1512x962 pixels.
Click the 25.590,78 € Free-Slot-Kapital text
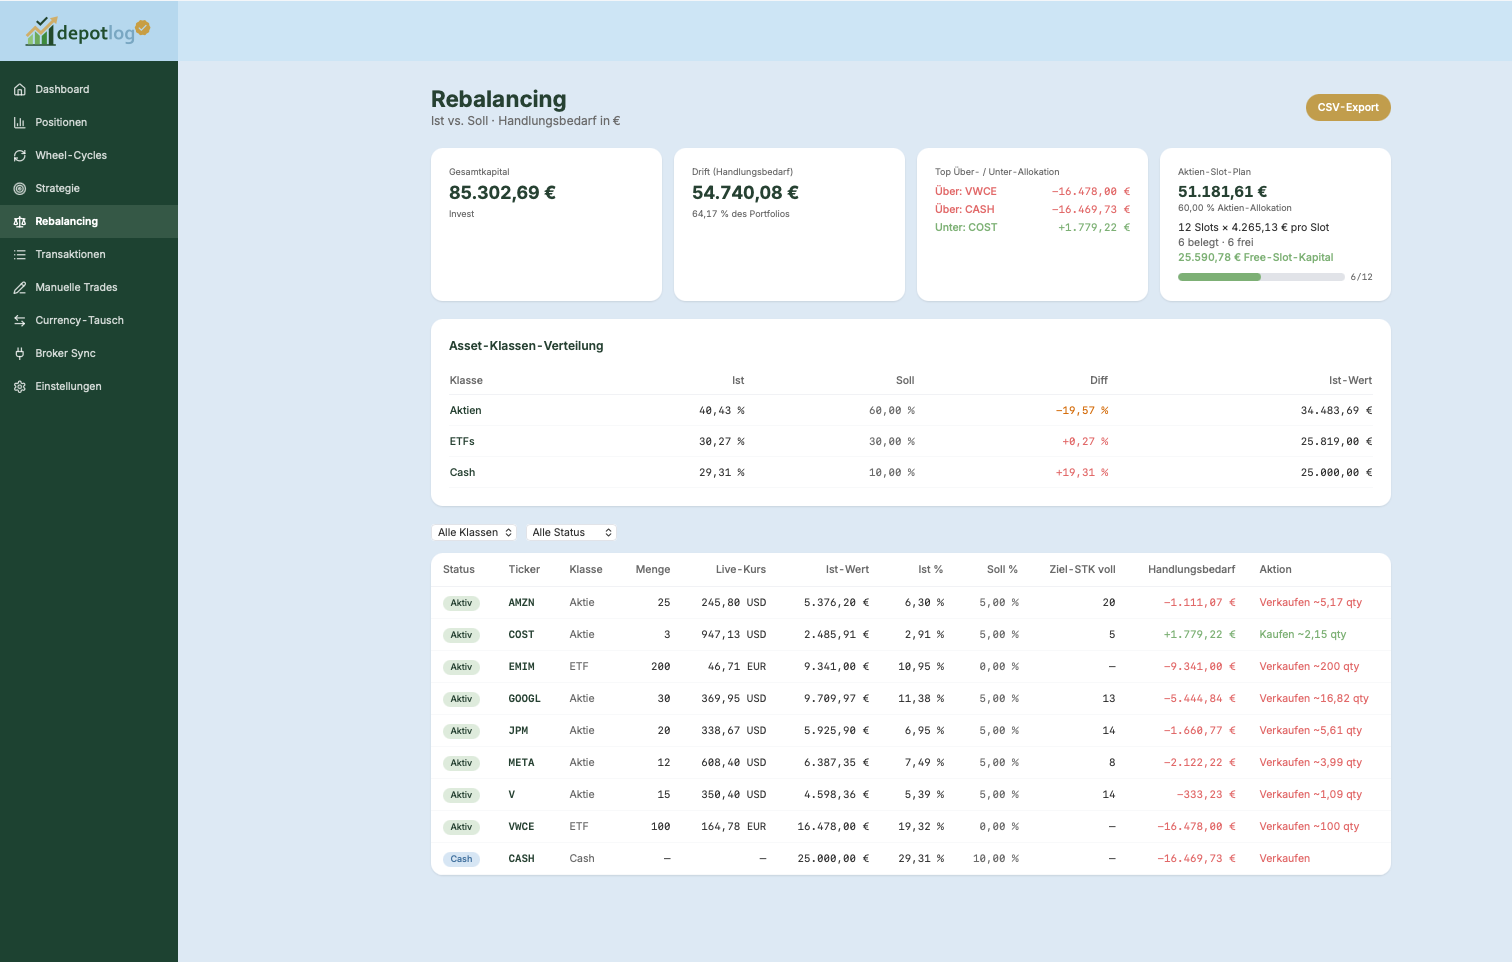(1255, 257)
